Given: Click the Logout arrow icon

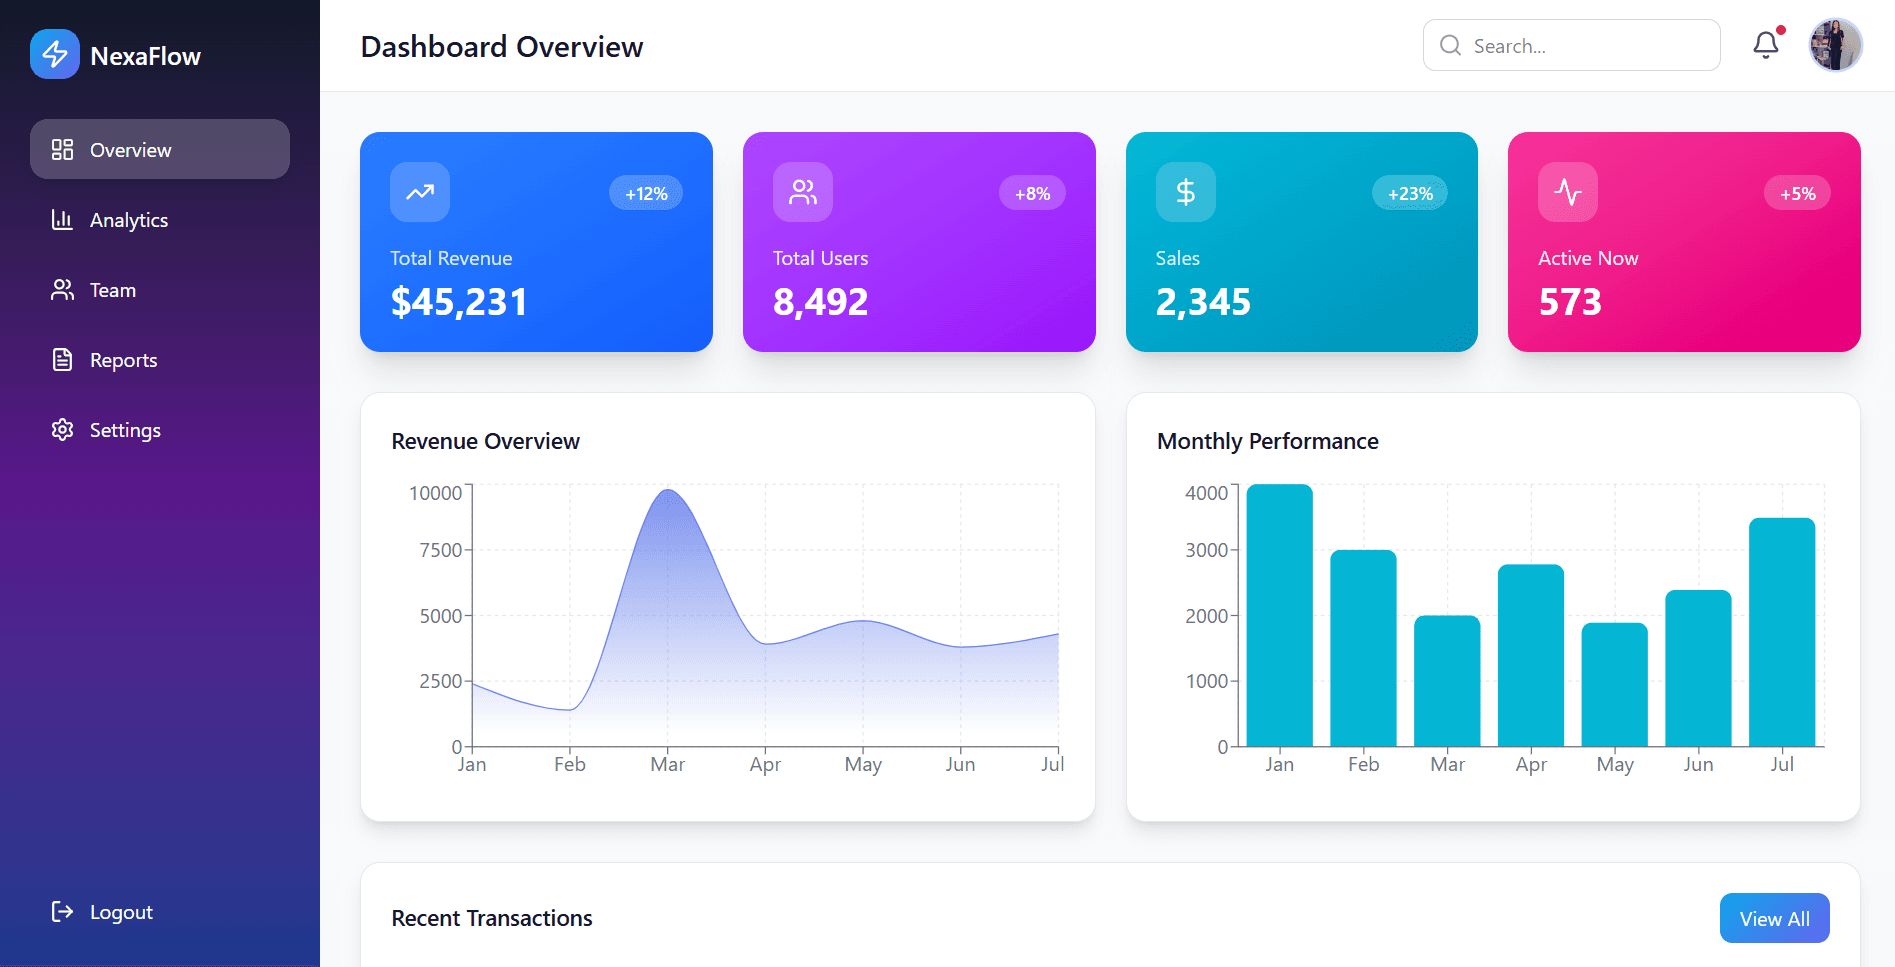Looking at the screenshot, I should coord(62,911).
